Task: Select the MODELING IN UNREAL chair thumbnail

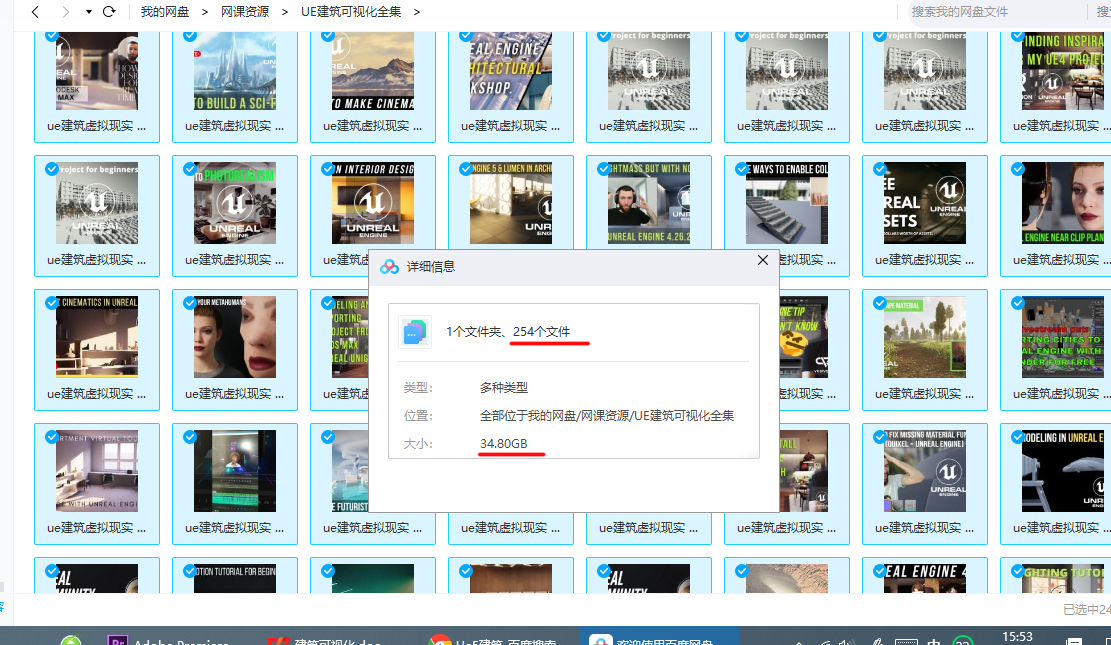Action: (1062, 471)
